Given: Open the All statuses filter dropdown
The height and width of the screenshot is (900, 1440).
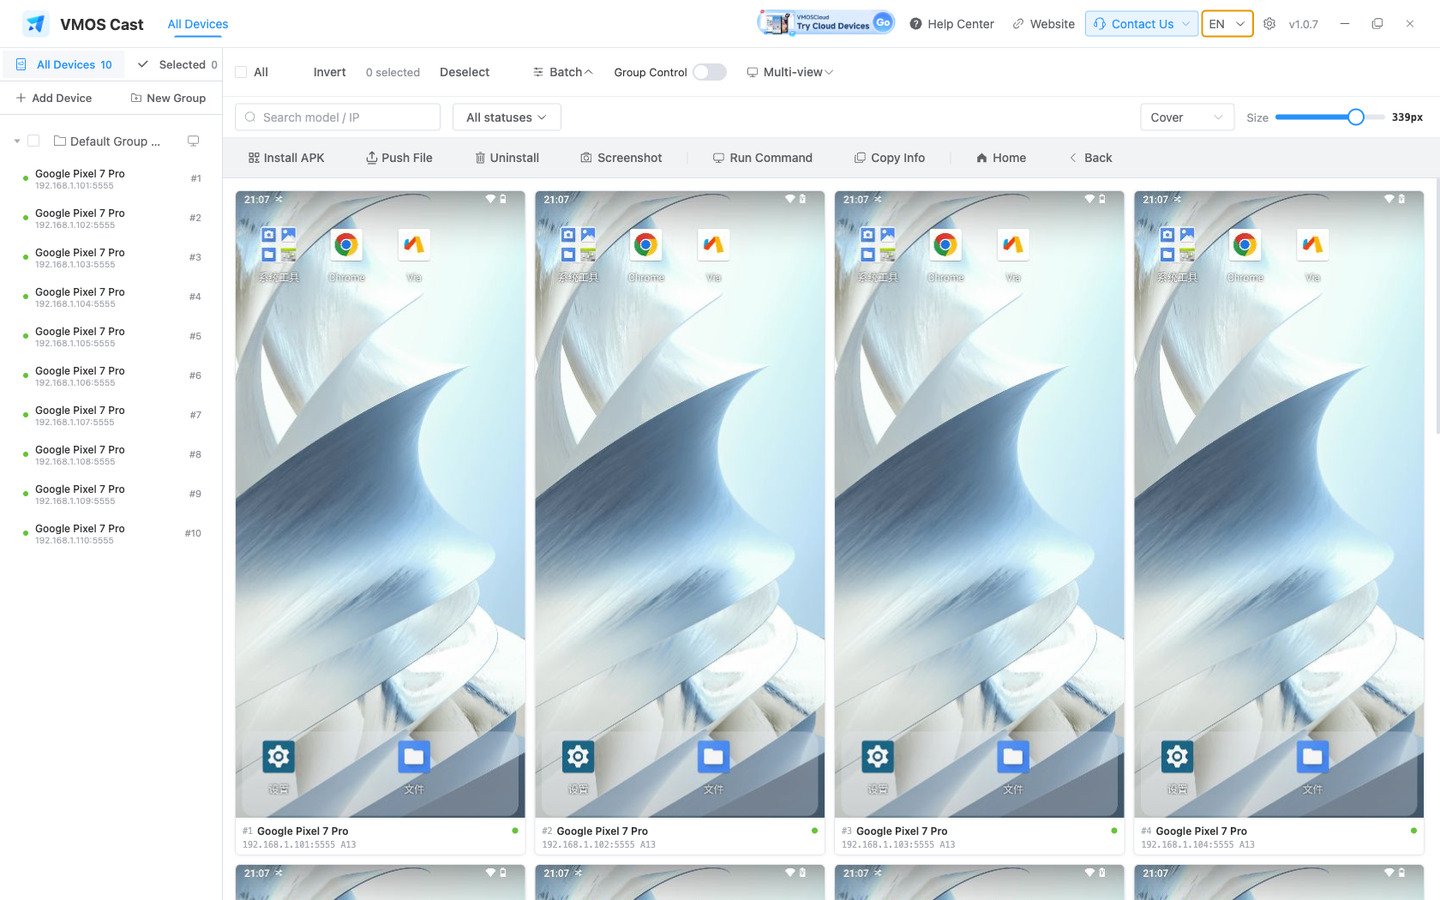Looking at the screenshot, I should (507, 117).
